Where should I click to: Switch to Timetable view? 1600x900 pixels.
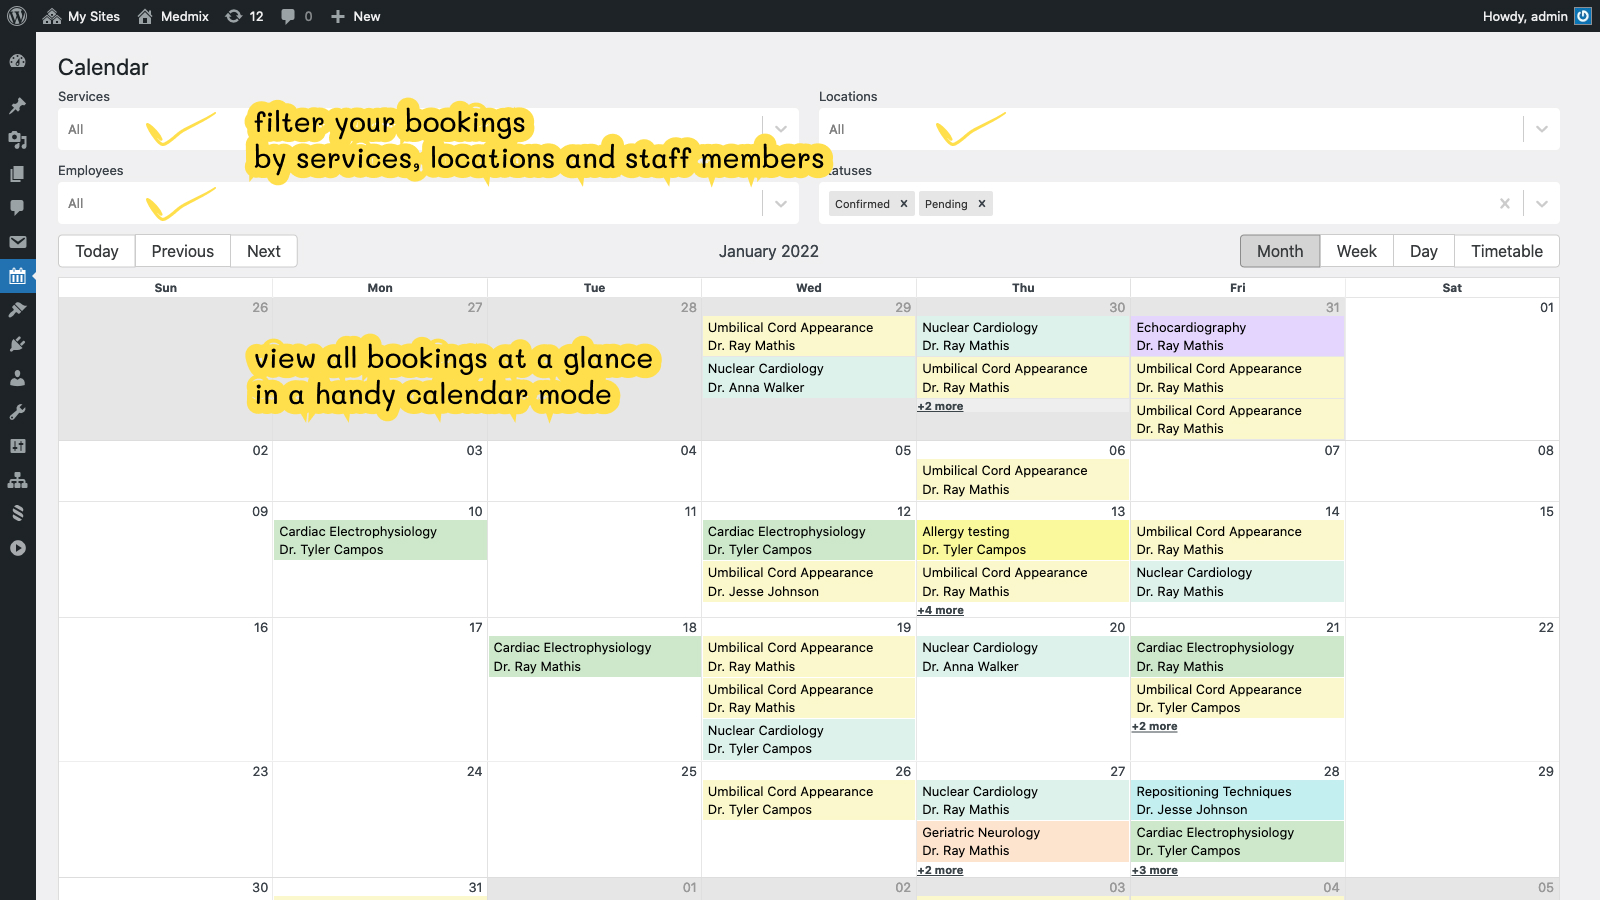tap(1507, 251)
